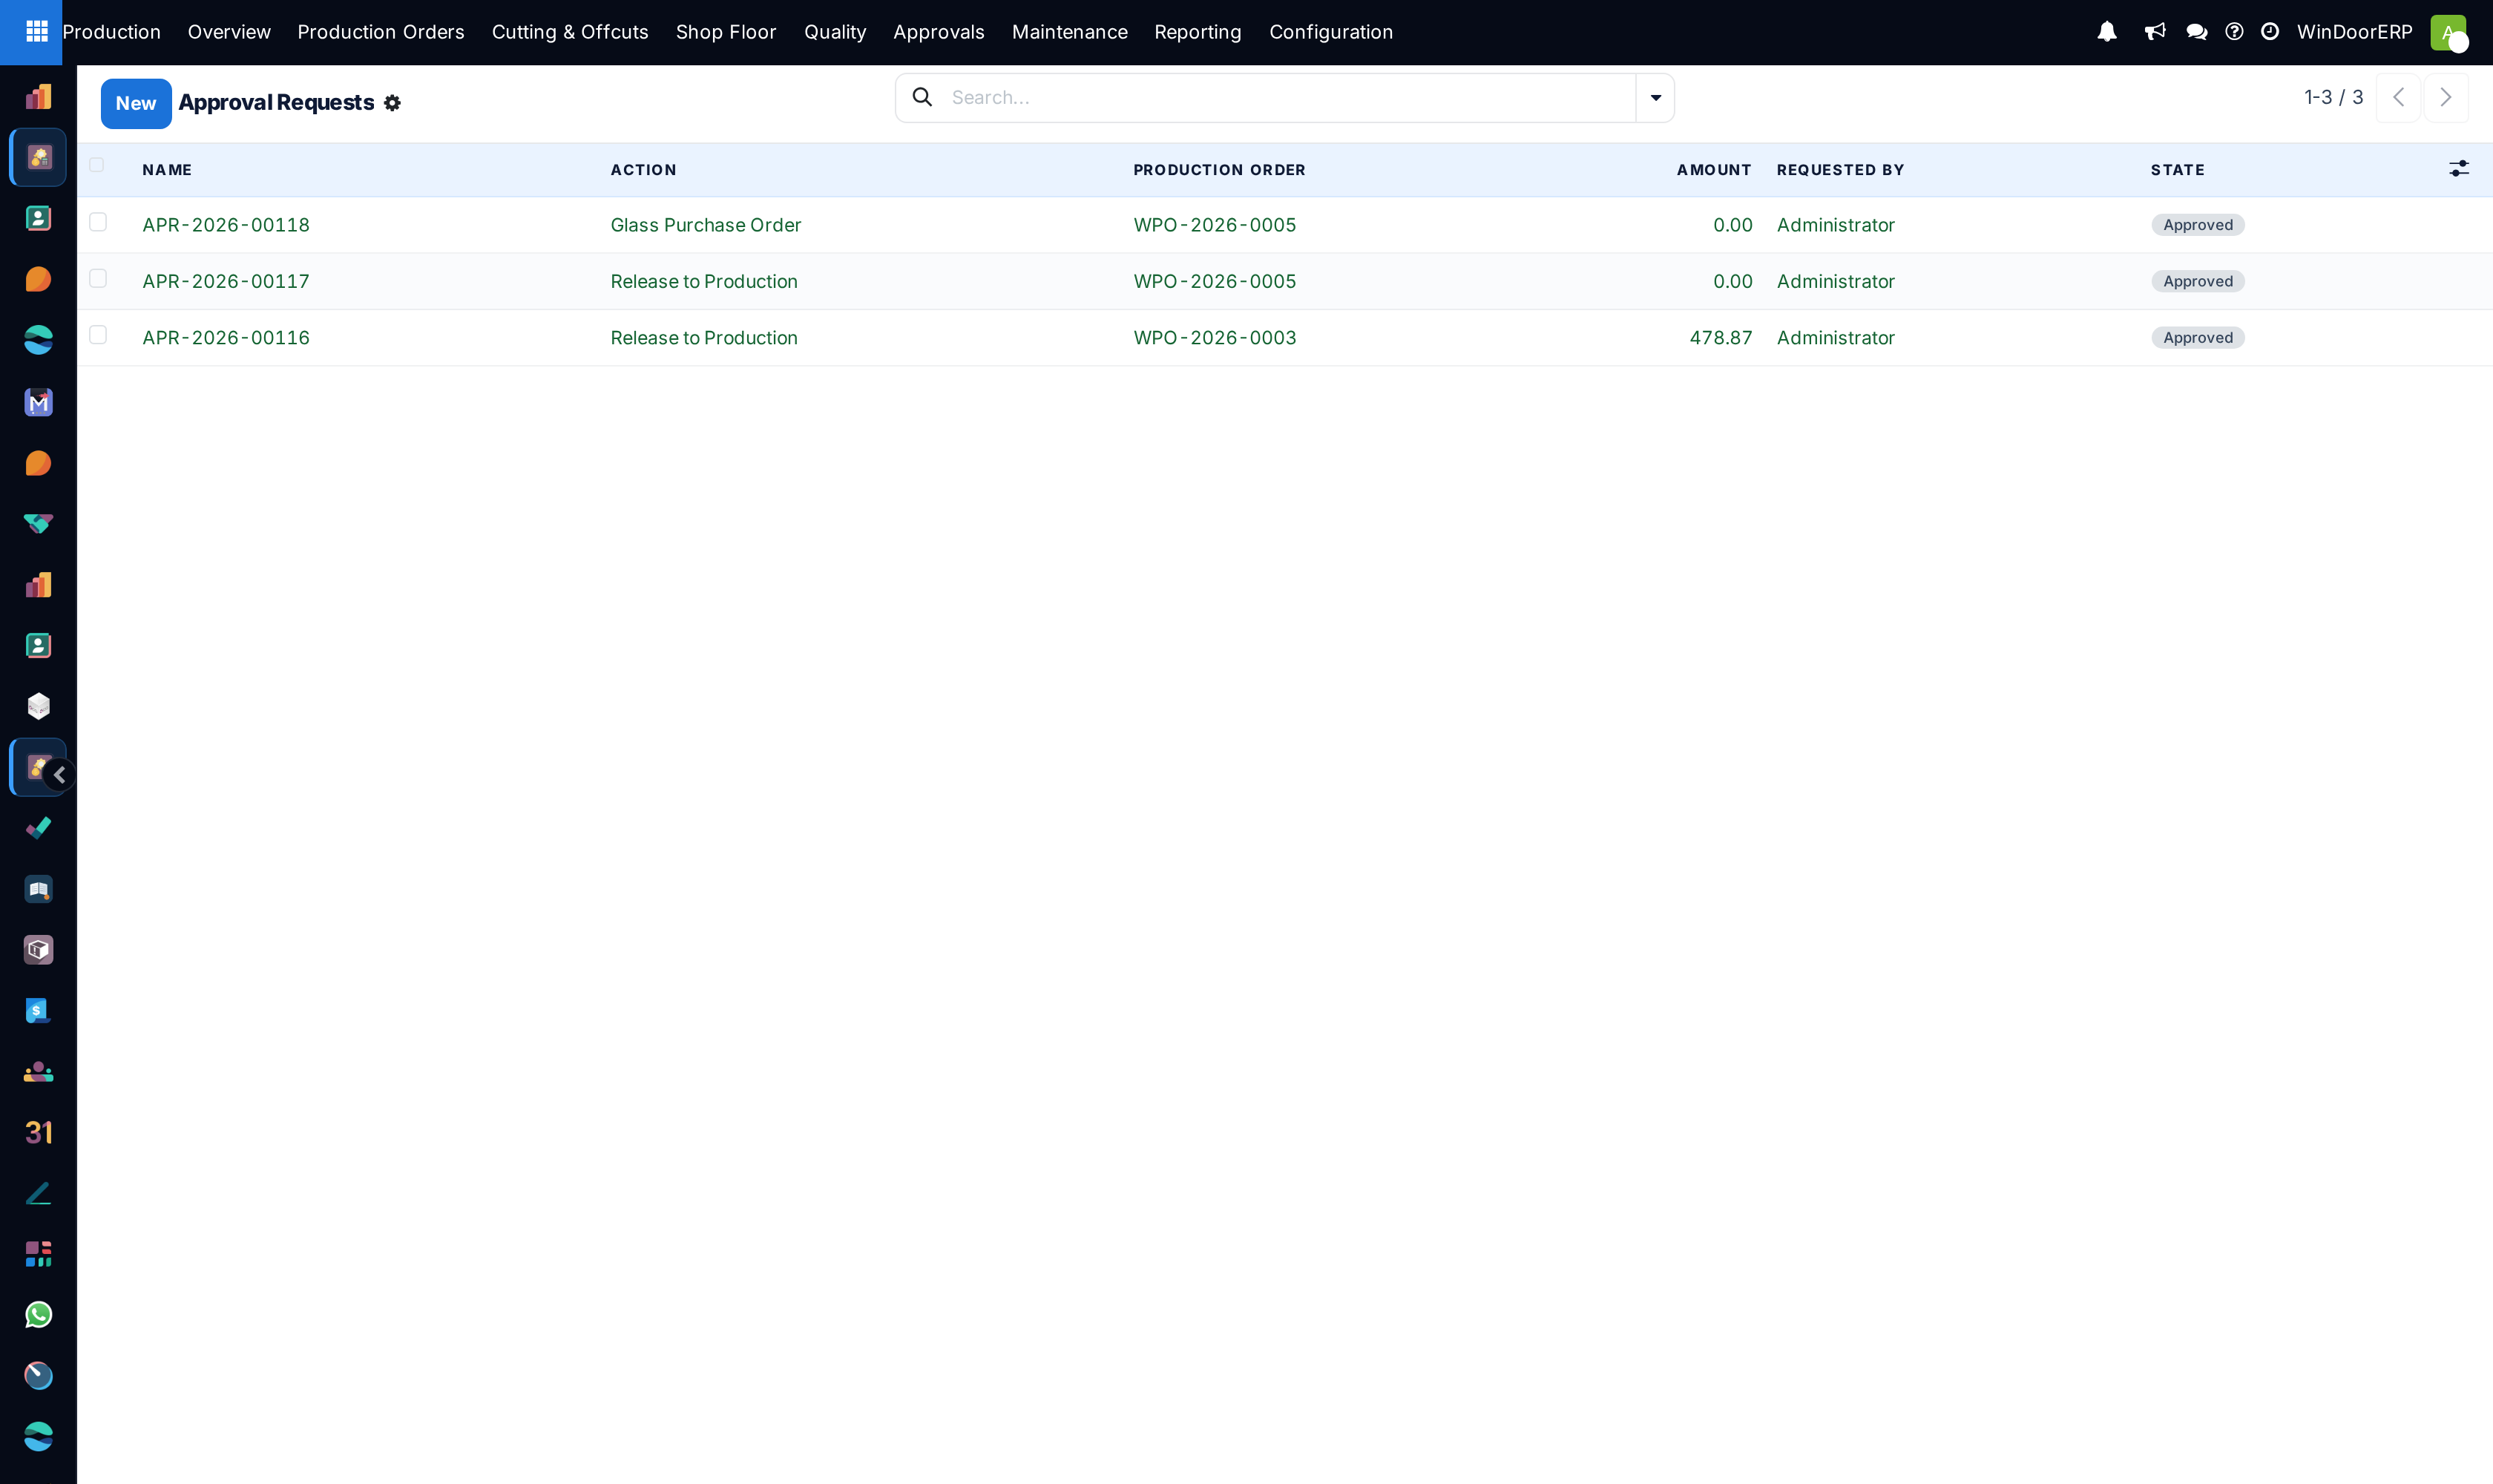Click the 478.87 amount cell
This screenshot has height=1484, width=2493.
point(1721,338)
